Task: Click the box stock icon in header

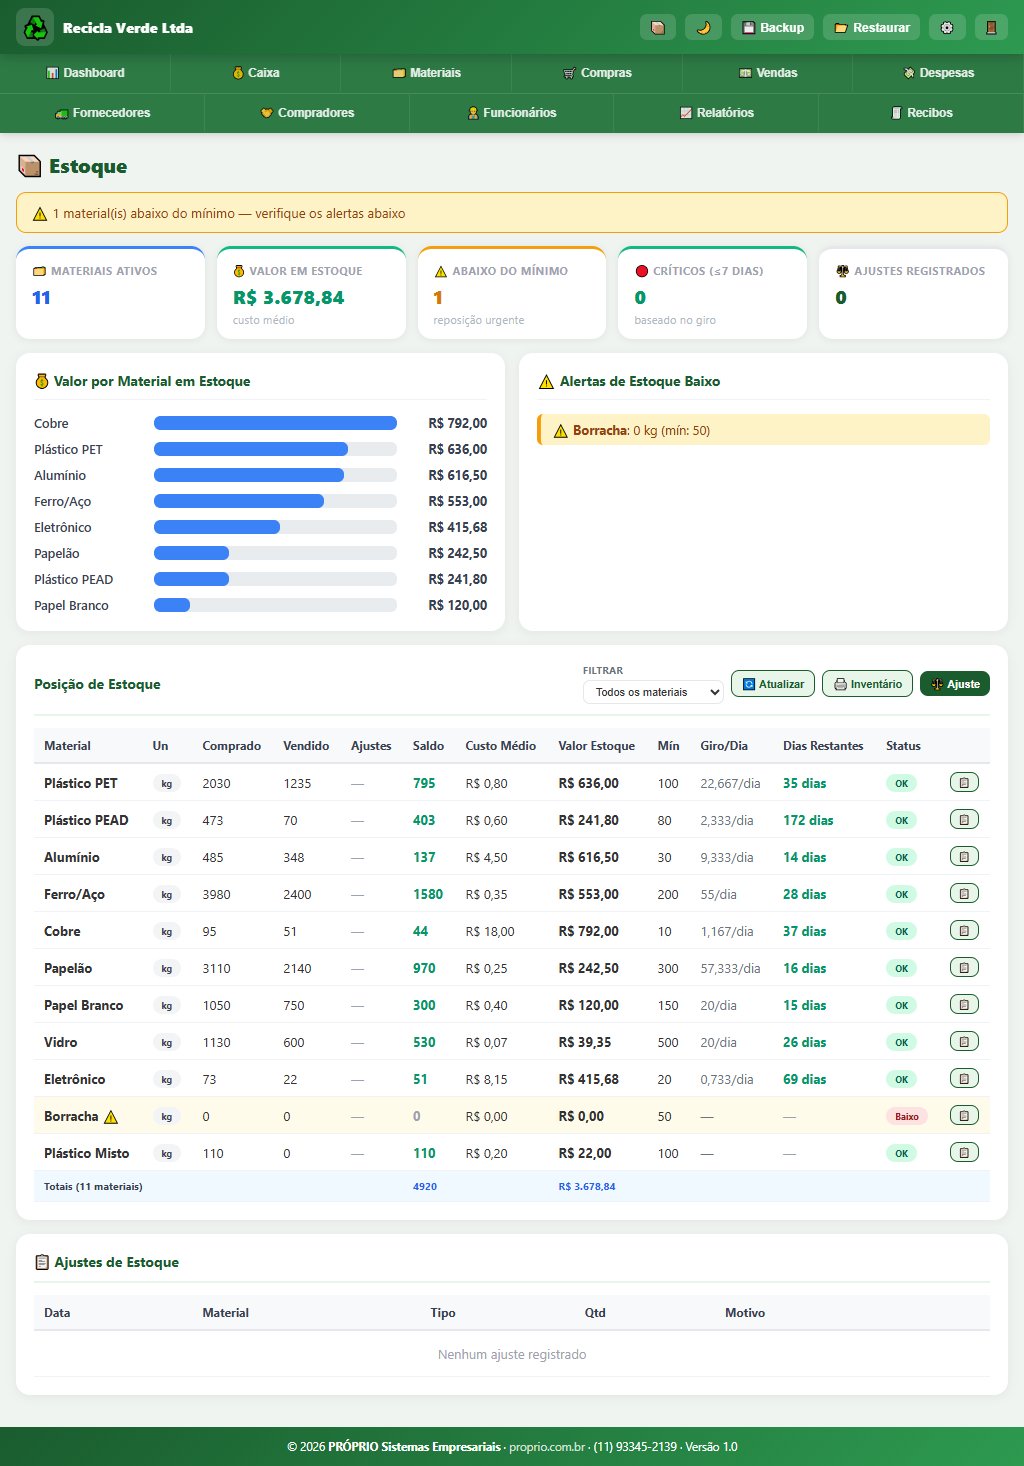Action: point(658,27)
